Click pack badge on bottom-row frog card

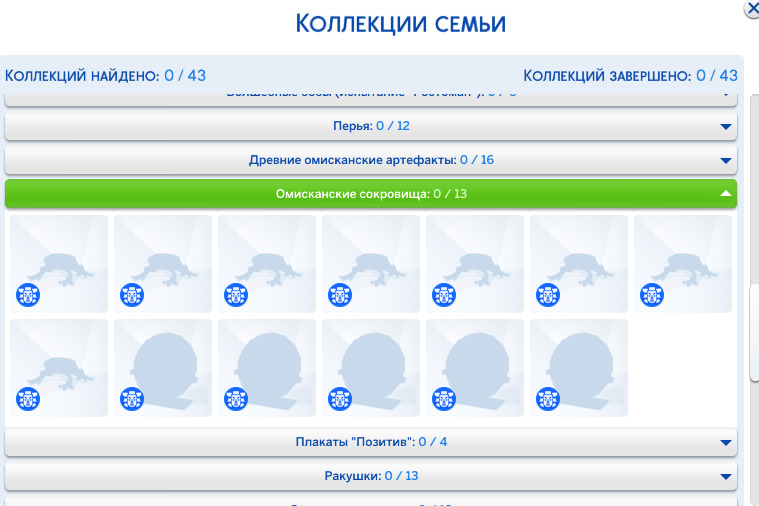point(28,399)
